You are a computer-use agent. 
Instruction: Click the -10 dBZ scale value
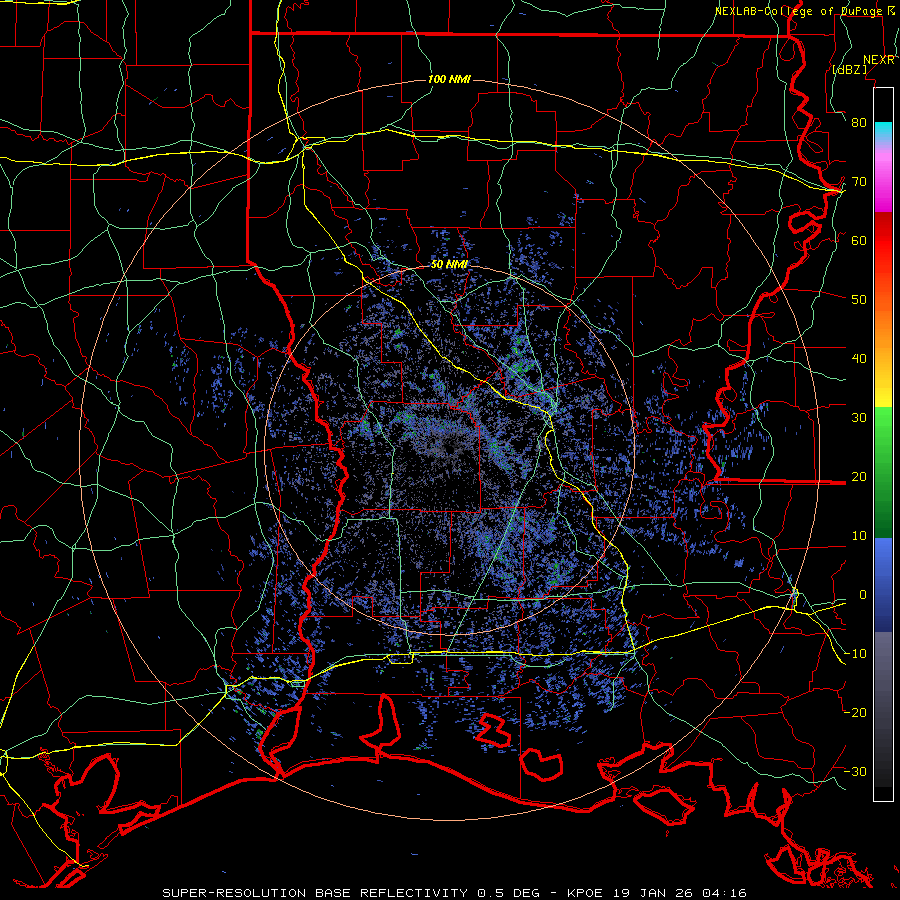tap(855, 654)
